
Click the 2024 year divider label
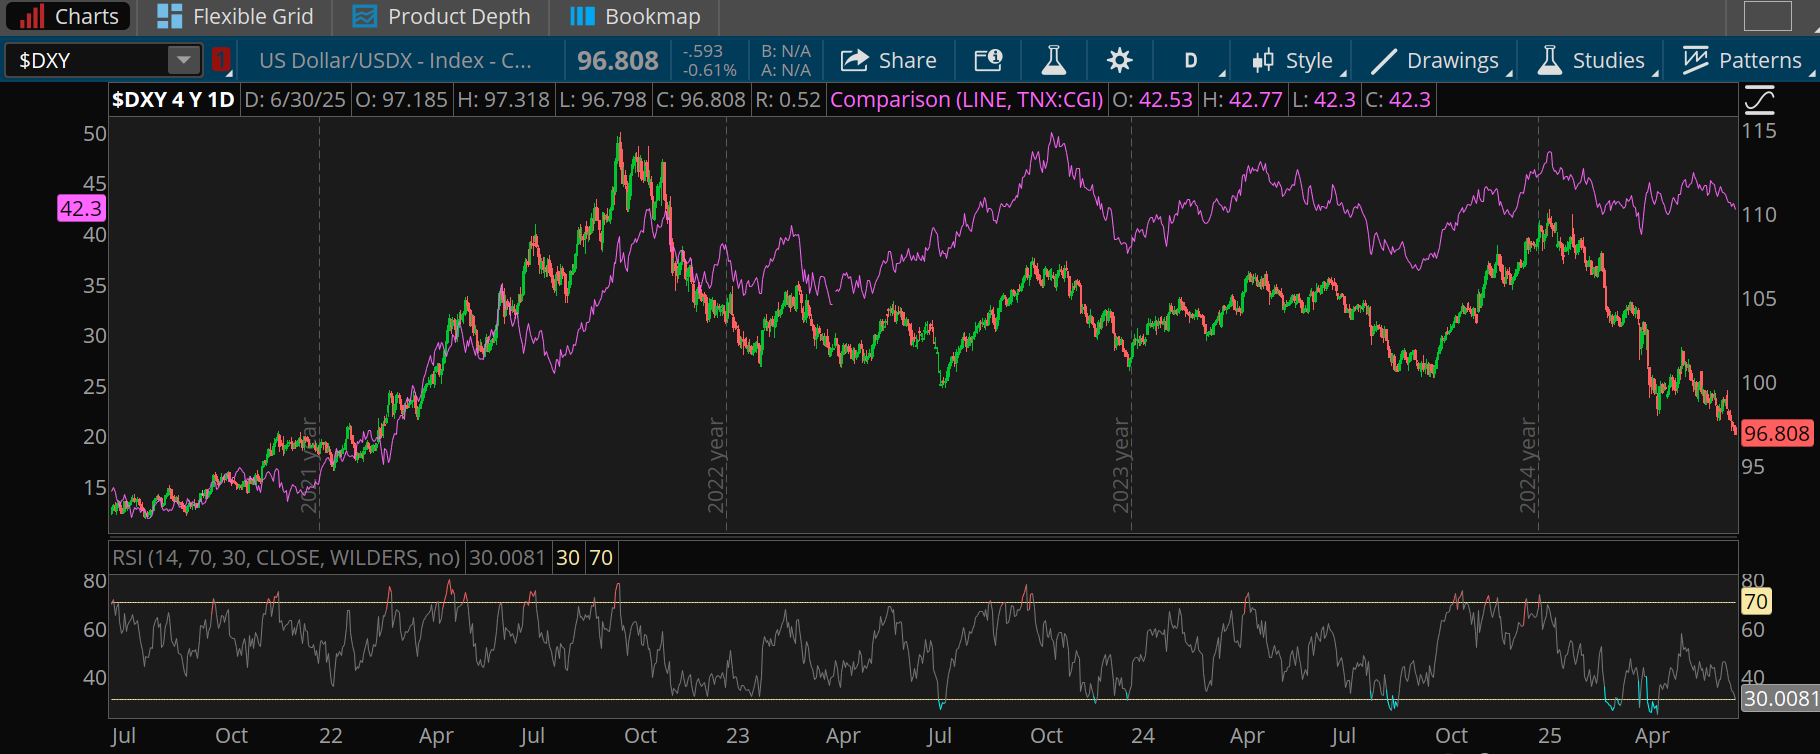(1527, 465)
